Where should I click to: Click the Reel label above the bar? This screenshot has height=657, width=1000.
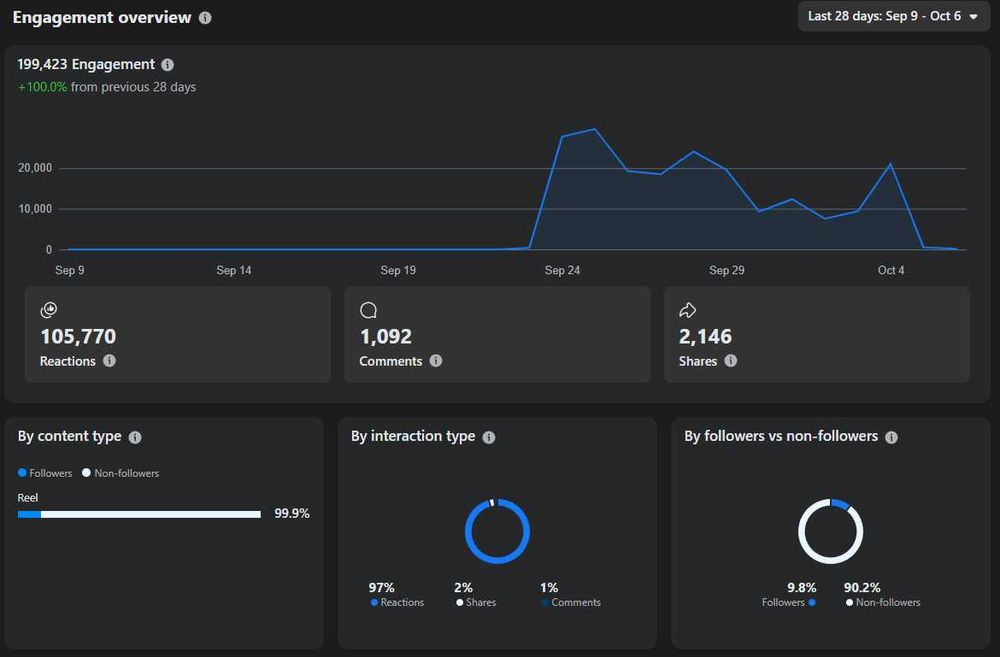[27, 498]
